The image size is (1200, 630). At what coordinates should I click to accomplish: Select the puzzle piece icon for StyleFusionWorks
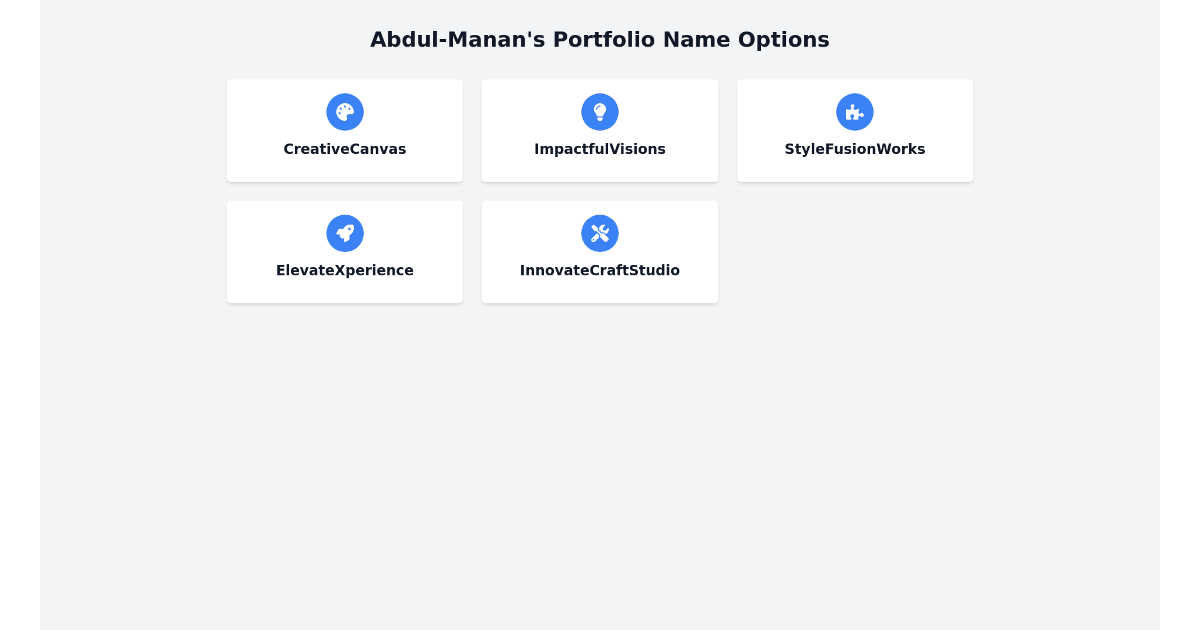(855, 112)
